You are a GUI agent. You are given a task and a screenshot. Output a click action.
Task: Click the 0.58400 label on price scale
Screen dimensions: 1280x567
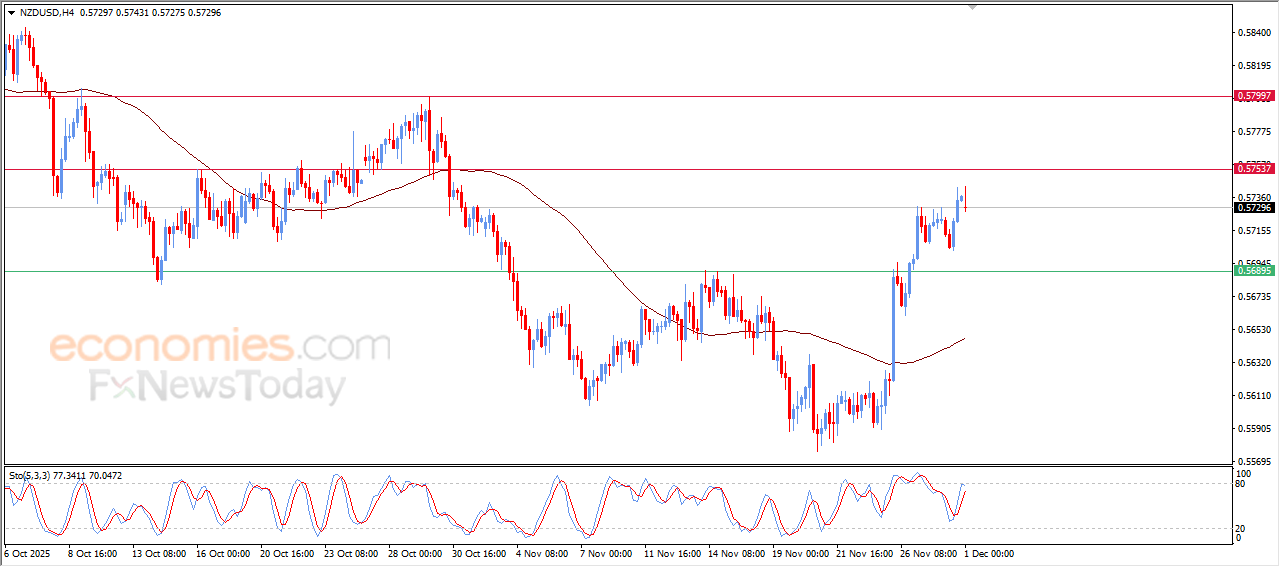tap(1254, 33)
